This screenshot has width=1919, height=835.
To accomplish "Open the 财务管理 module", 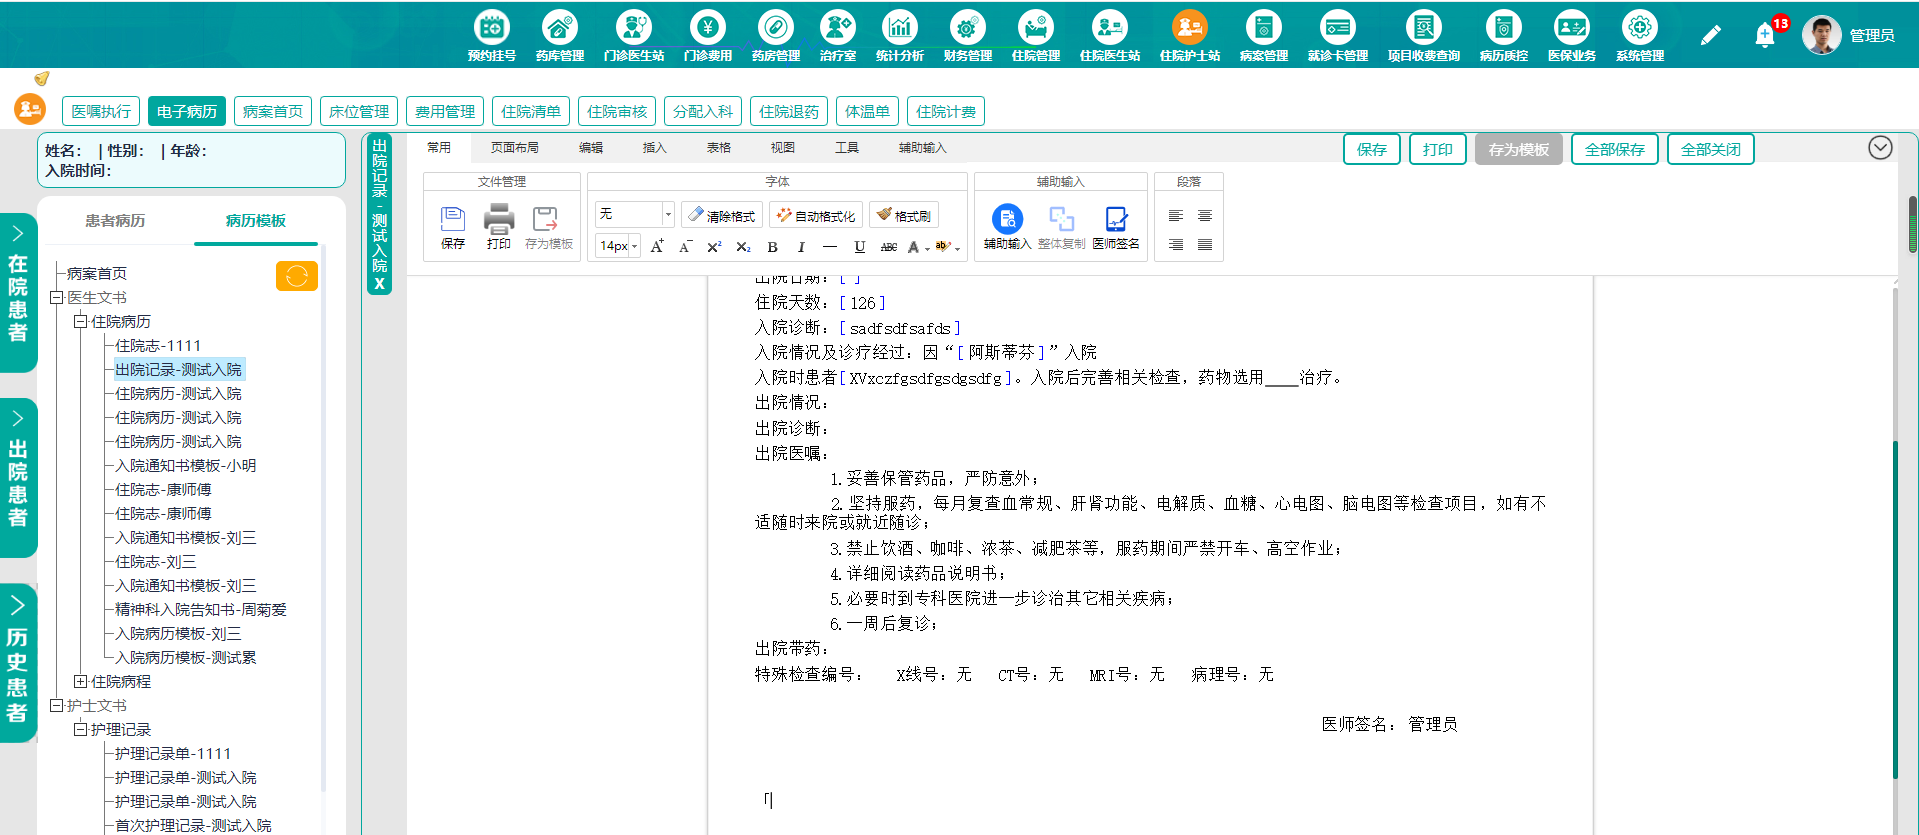I will coord(967,35).
